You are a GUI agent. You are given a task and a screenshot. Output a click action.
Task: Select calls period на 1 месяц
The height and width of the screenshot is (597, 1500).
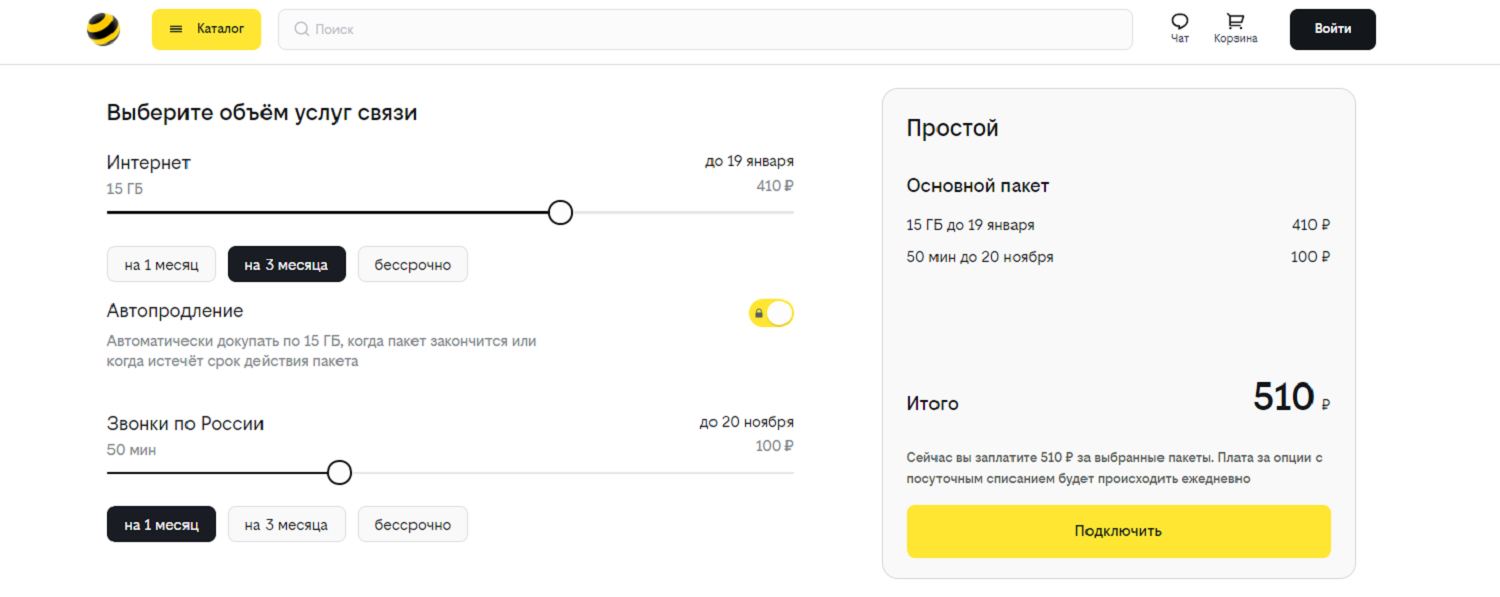point(161,524)
